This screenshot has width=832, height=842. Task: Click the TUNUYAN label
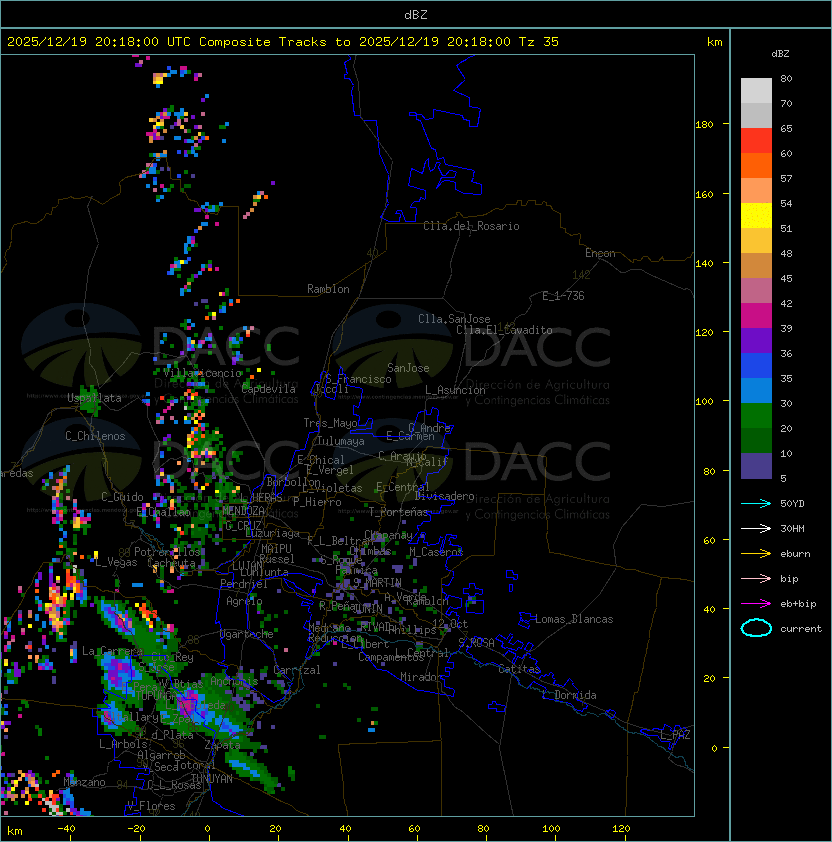[x=212, y=779]
